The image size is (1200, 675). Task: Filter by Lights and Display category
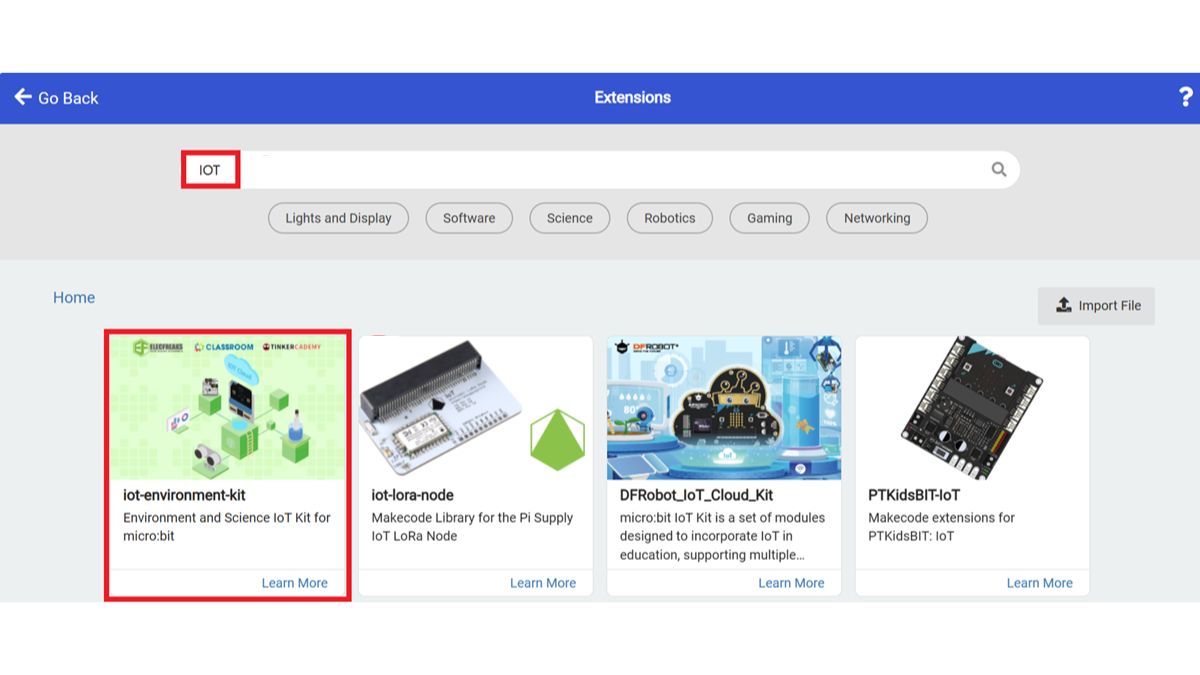coord(338,218)
